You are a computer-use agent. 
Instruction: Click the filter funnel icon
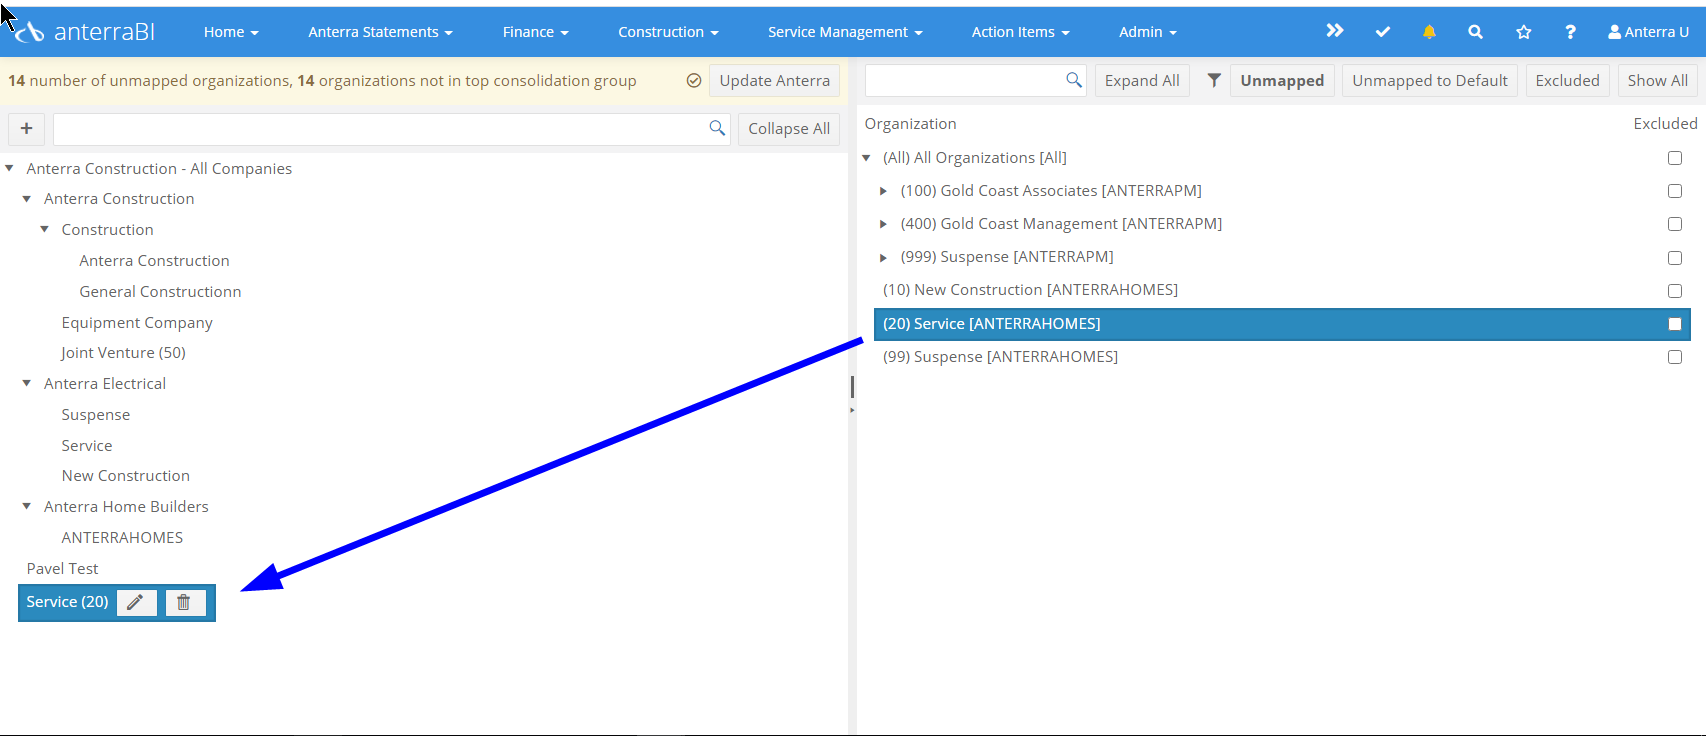pyautogui.click(x=1214, y=80)
